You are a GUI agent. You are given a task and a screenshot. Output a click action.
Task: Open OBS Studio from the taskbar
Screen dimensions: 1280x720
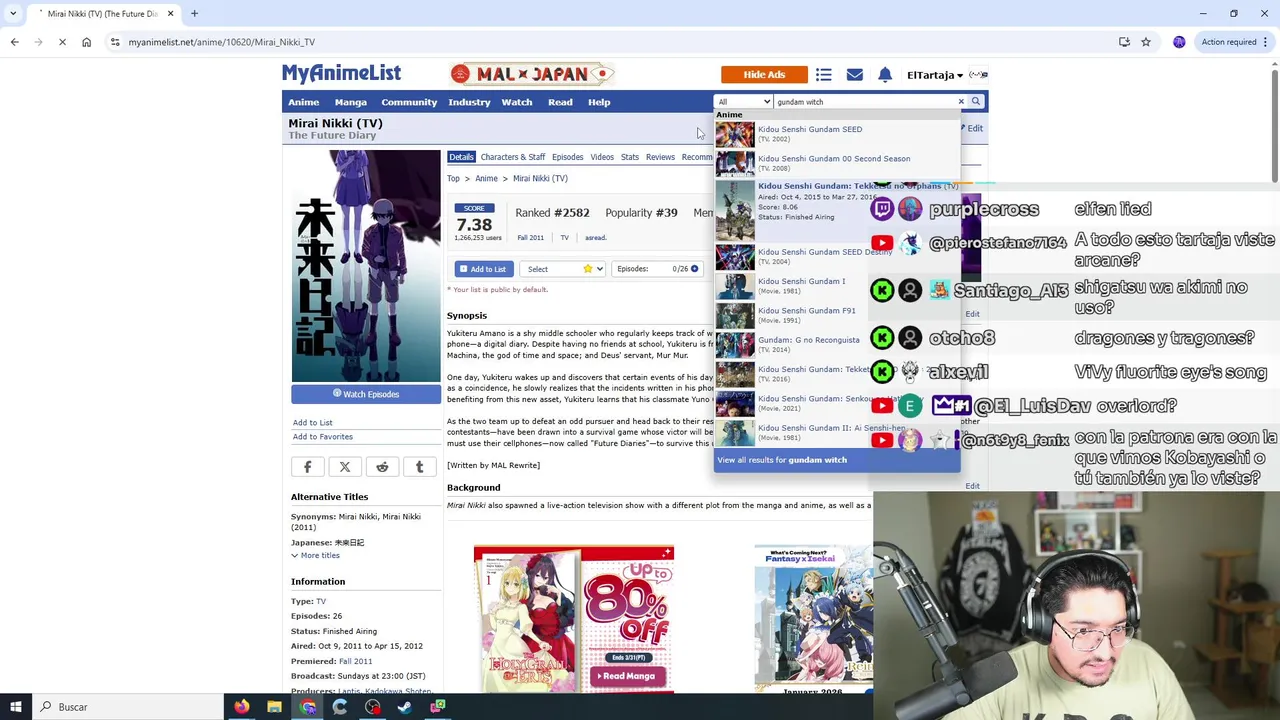click(x=372, y=707)
